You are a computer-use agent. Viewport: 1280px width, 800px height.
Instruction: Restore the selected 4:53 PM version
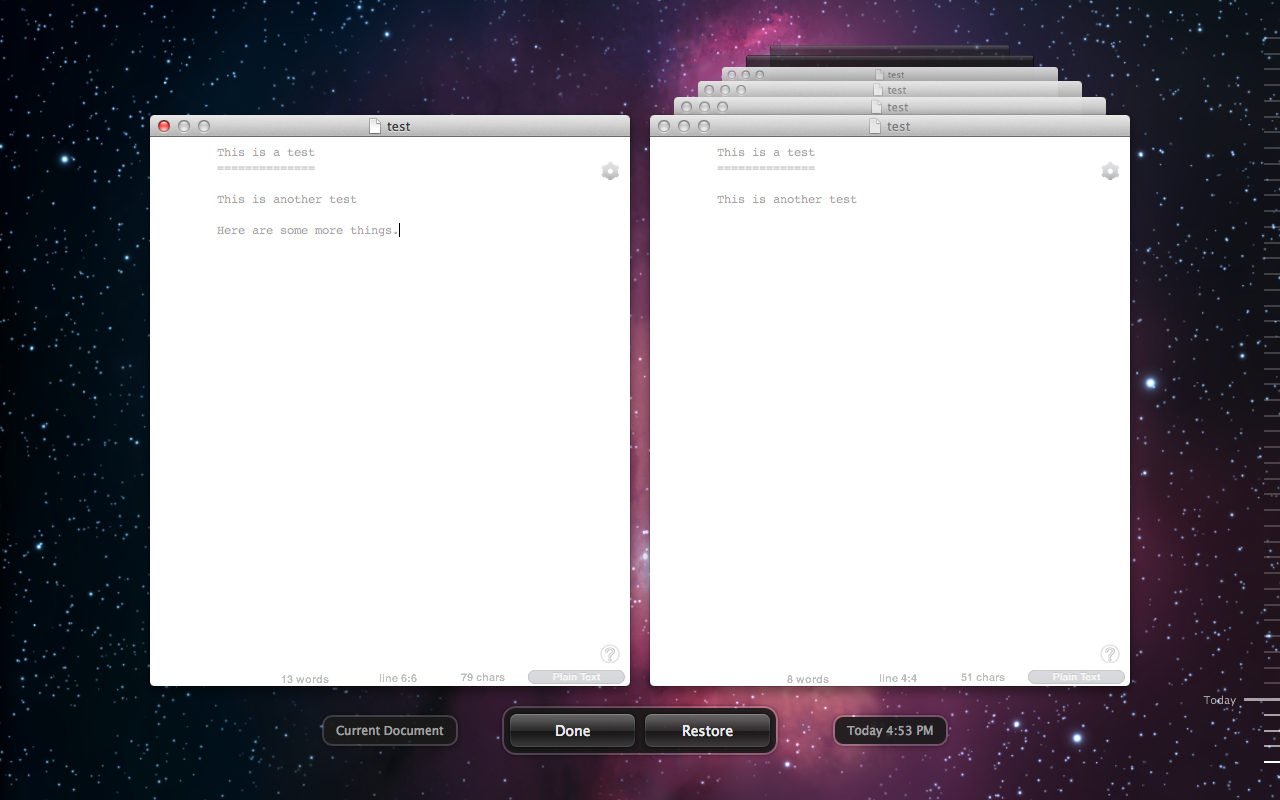[x=707, y=731]
